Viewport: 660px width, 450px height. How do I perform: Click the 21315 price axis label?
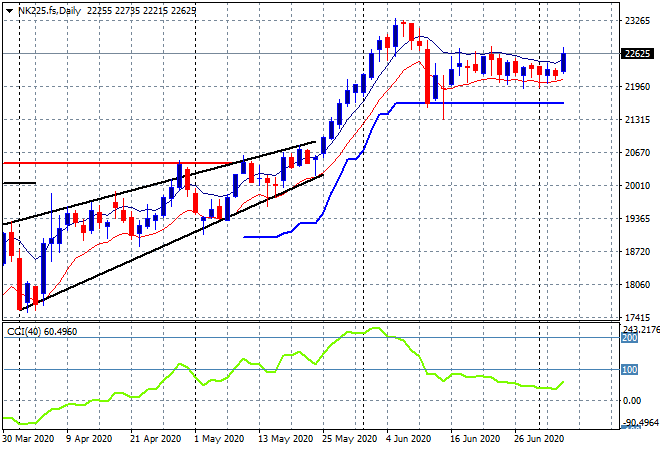click(637, 120)
